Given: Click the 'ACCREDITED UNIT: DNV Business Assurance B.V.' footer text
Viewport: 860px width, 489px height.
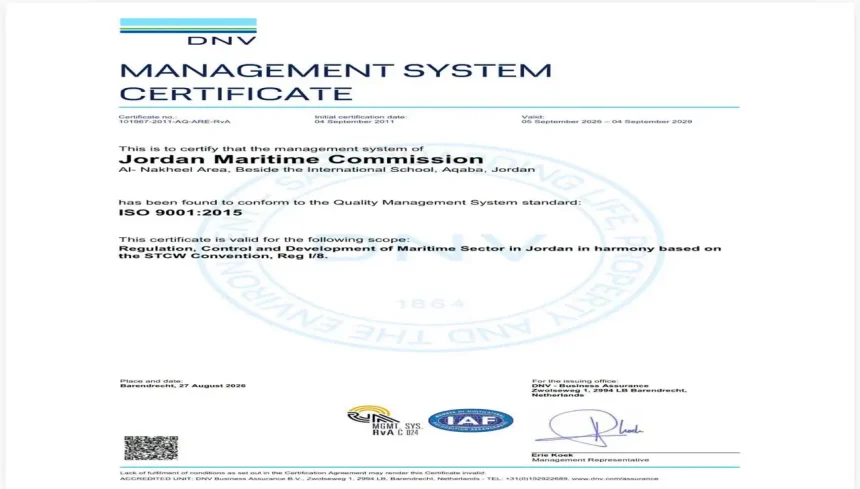Looking at the screenshot, I should pos(212,479).
